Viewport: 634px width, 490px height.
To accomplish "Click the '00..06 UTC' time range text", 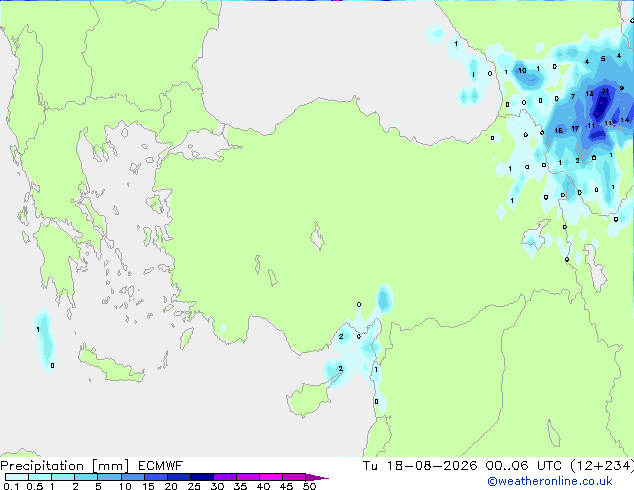I will 523,466.
